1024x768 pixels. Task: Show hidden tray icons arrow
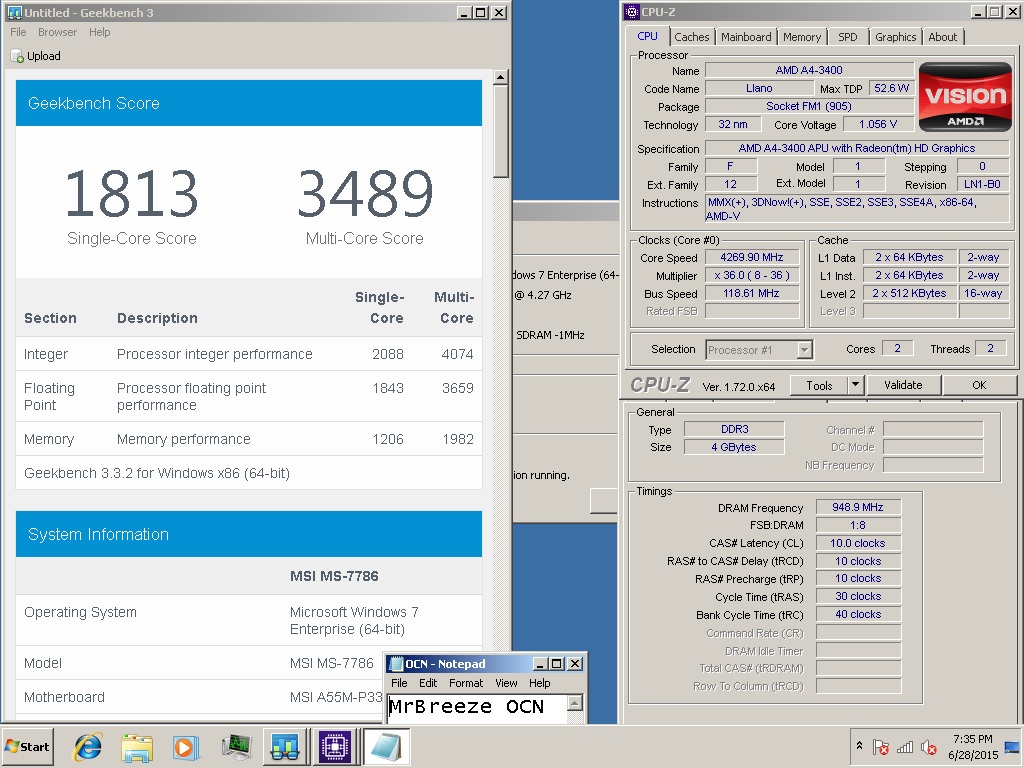pyautogui.click(x=859, y=746)
